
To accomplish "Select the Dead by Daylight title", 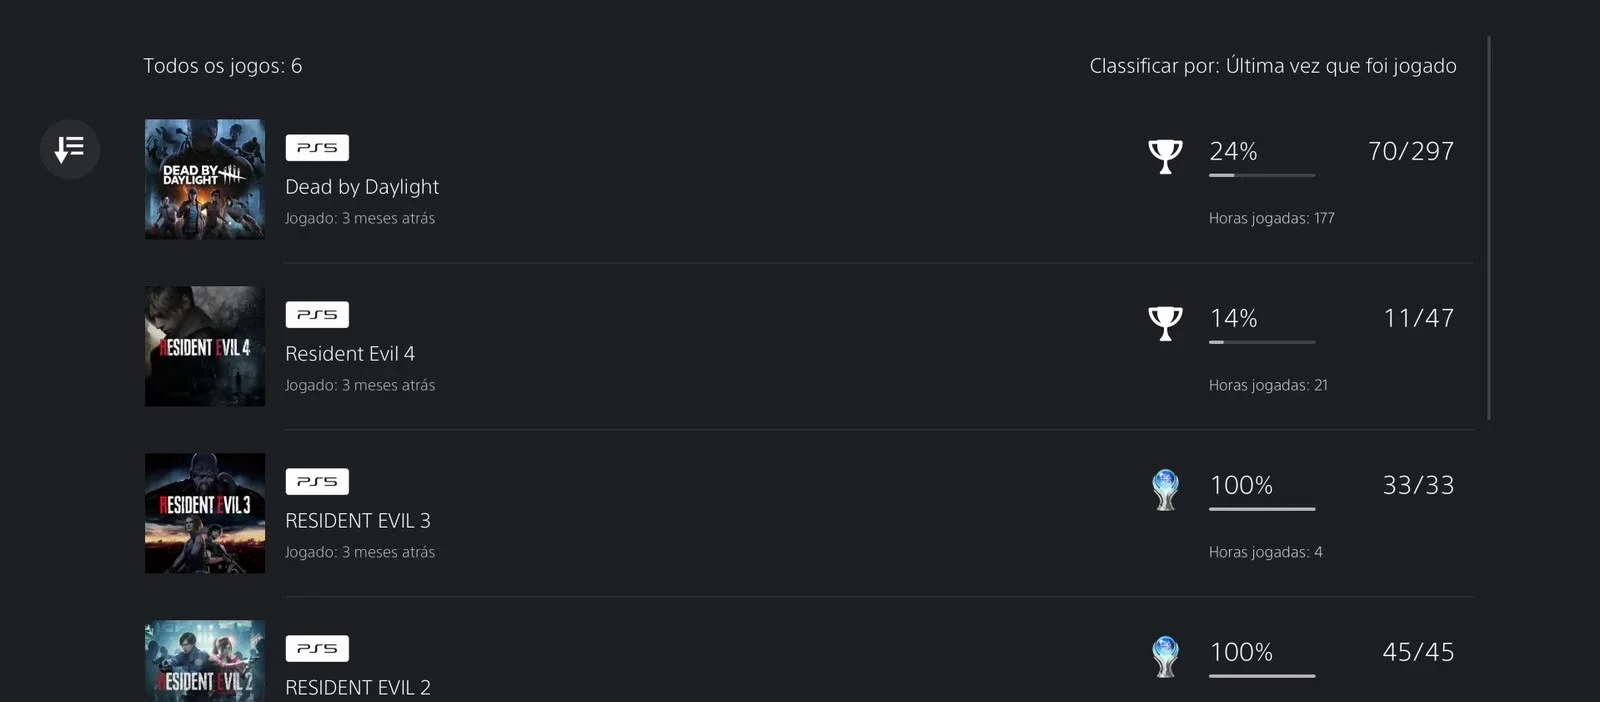I will 362,187.
